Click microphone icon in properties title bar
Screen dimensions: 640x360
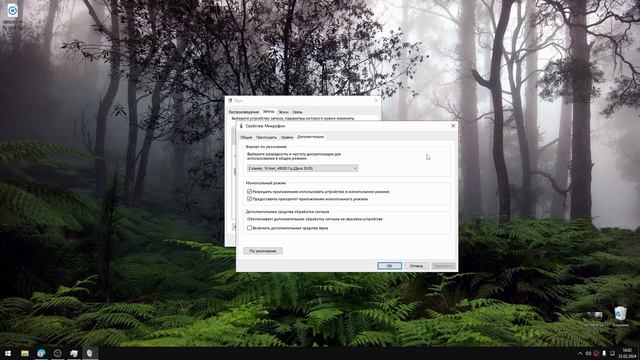tap(241, 126)
